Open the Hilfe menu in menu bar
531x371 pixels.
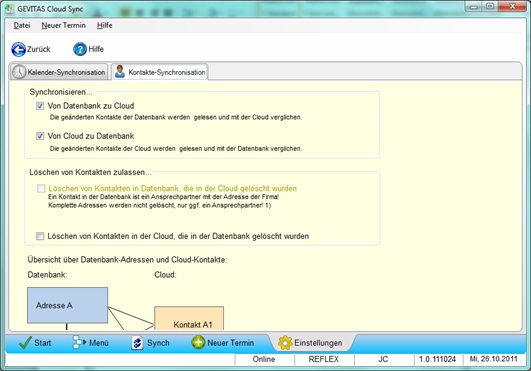point(104,25)
